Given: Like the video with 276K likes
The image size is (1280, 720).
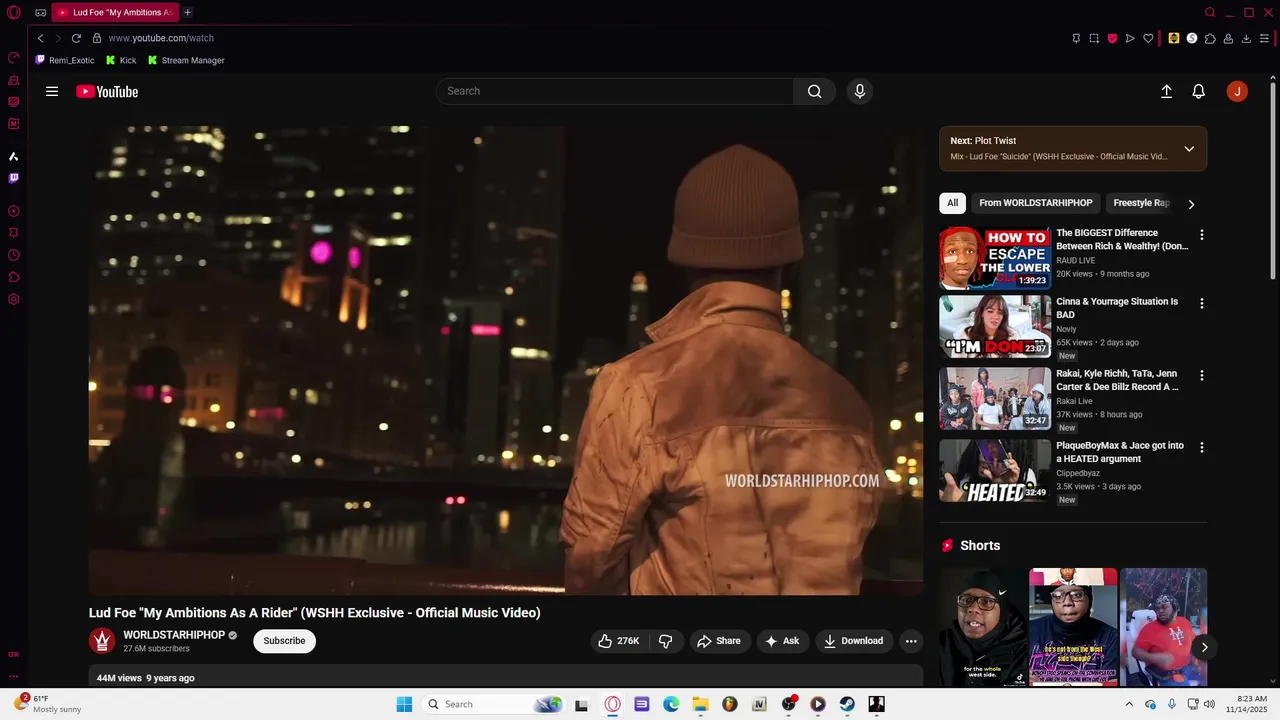Looking at the screenshot, I should point(619,641).
